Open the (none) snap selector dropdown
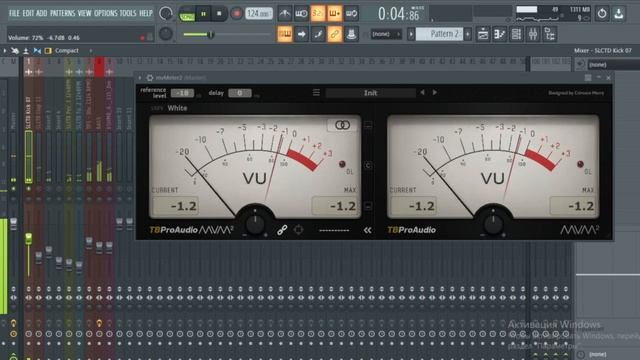The width and height of the screenshot is (640, 360). [386, 34]
